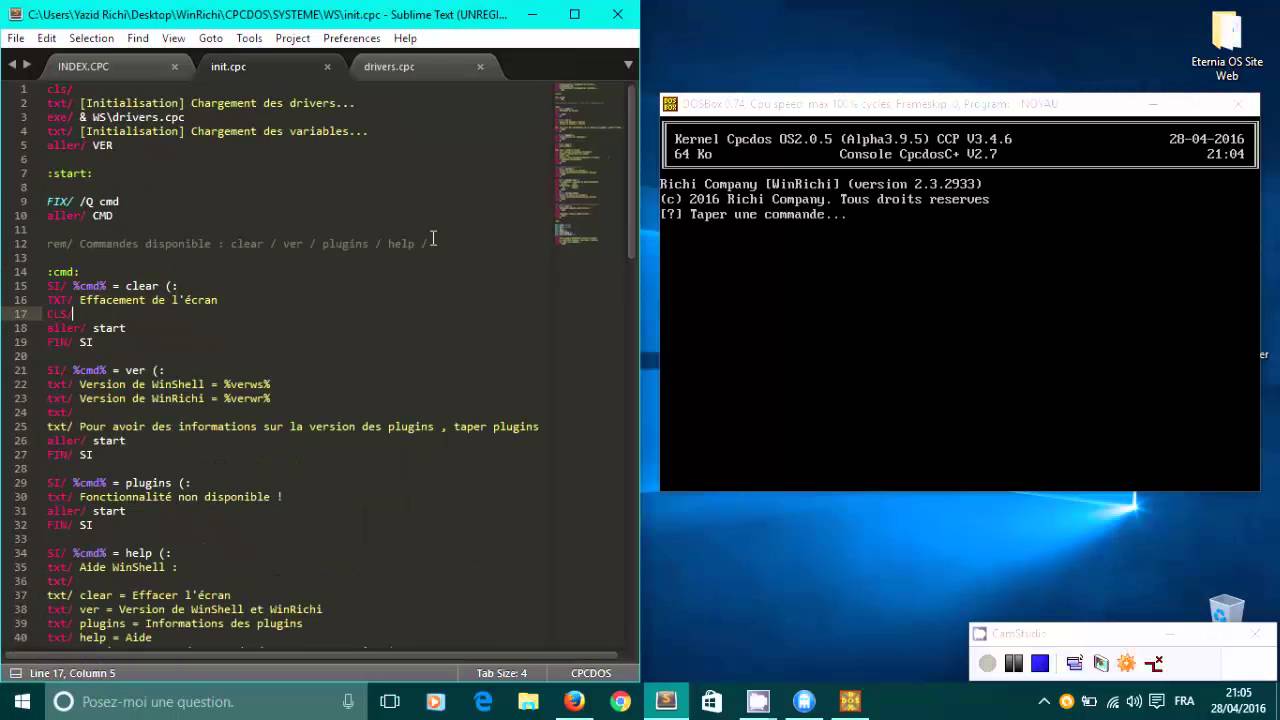Open the clock showing 21:05

pyautogui.click(x=1238, y=701)
